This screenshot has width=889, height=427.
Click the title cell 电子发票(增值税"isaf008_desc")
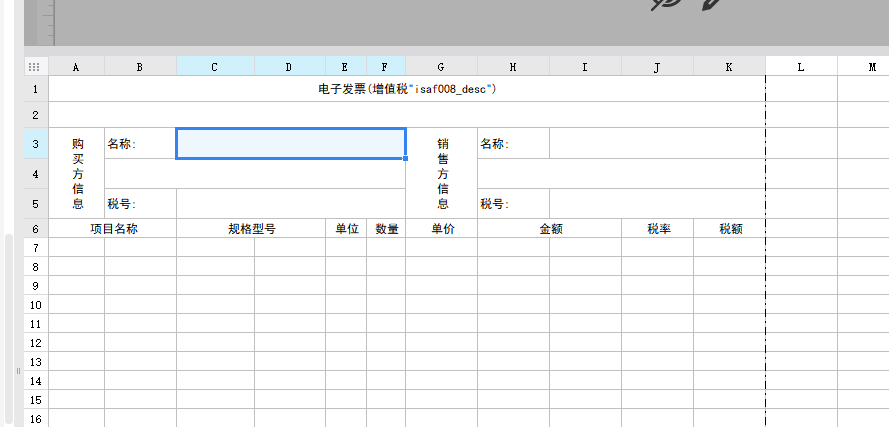(407, 89)
